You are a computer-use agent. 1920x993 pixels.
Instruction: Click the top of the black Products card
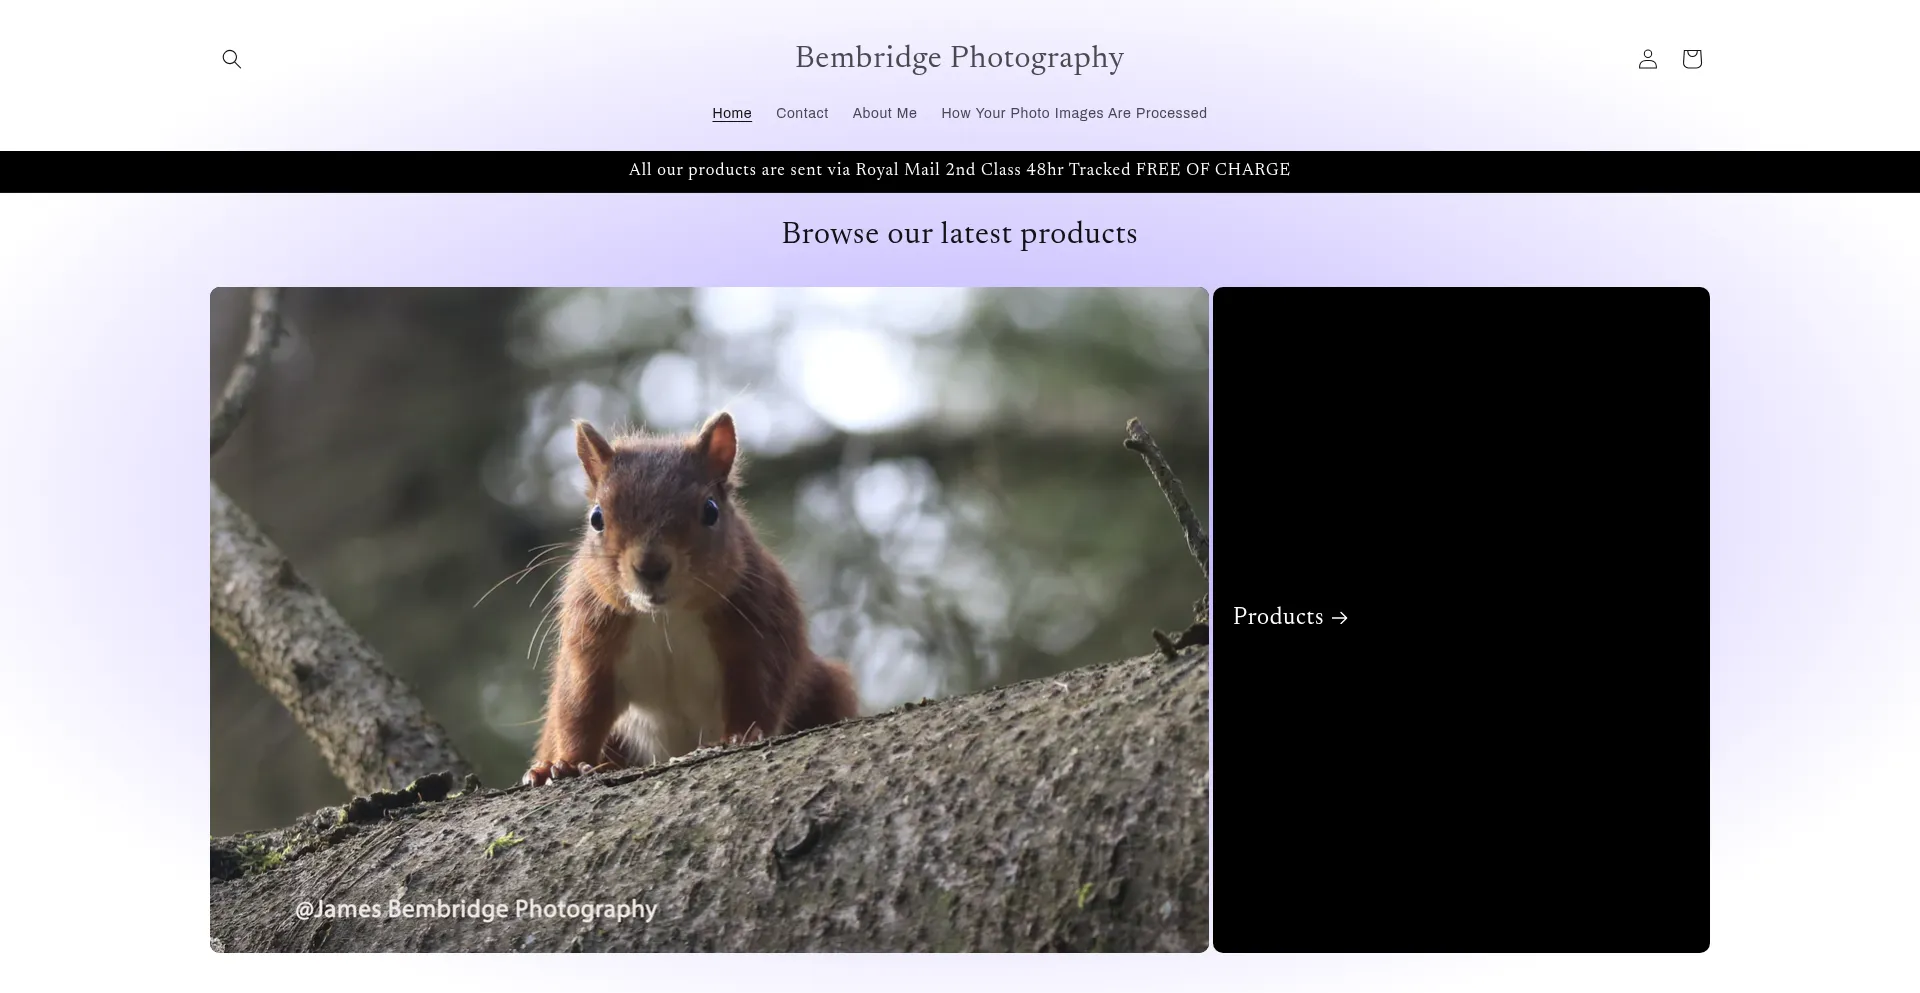[1460, 330]
